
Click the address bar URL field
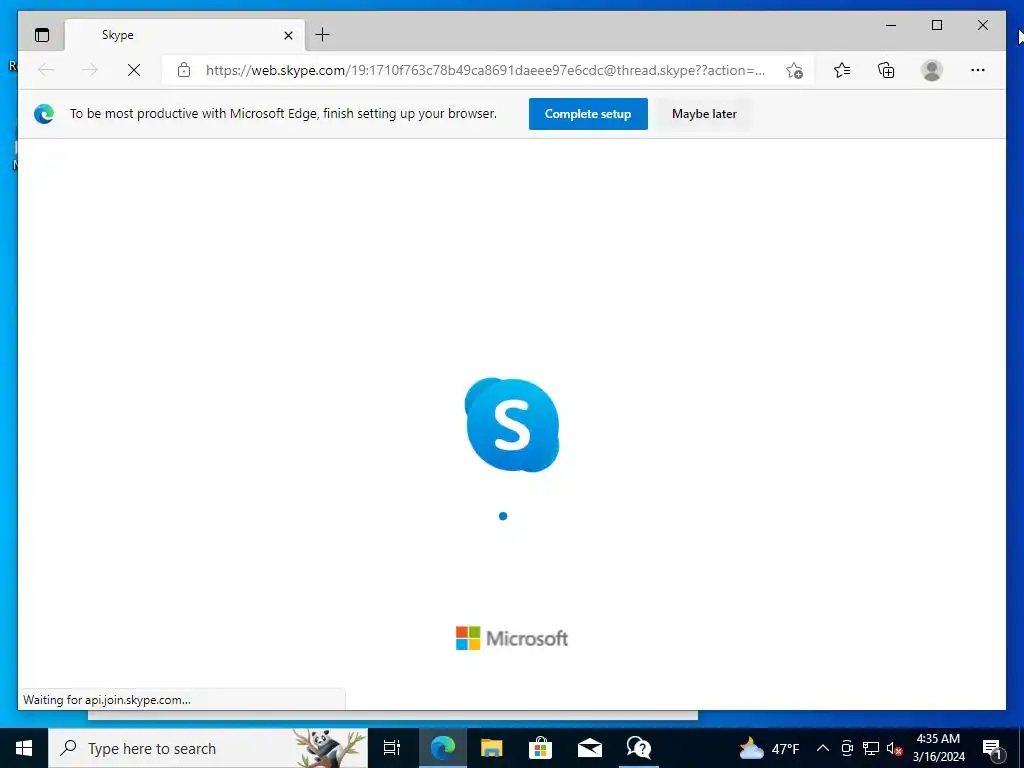tap(485, 70)
